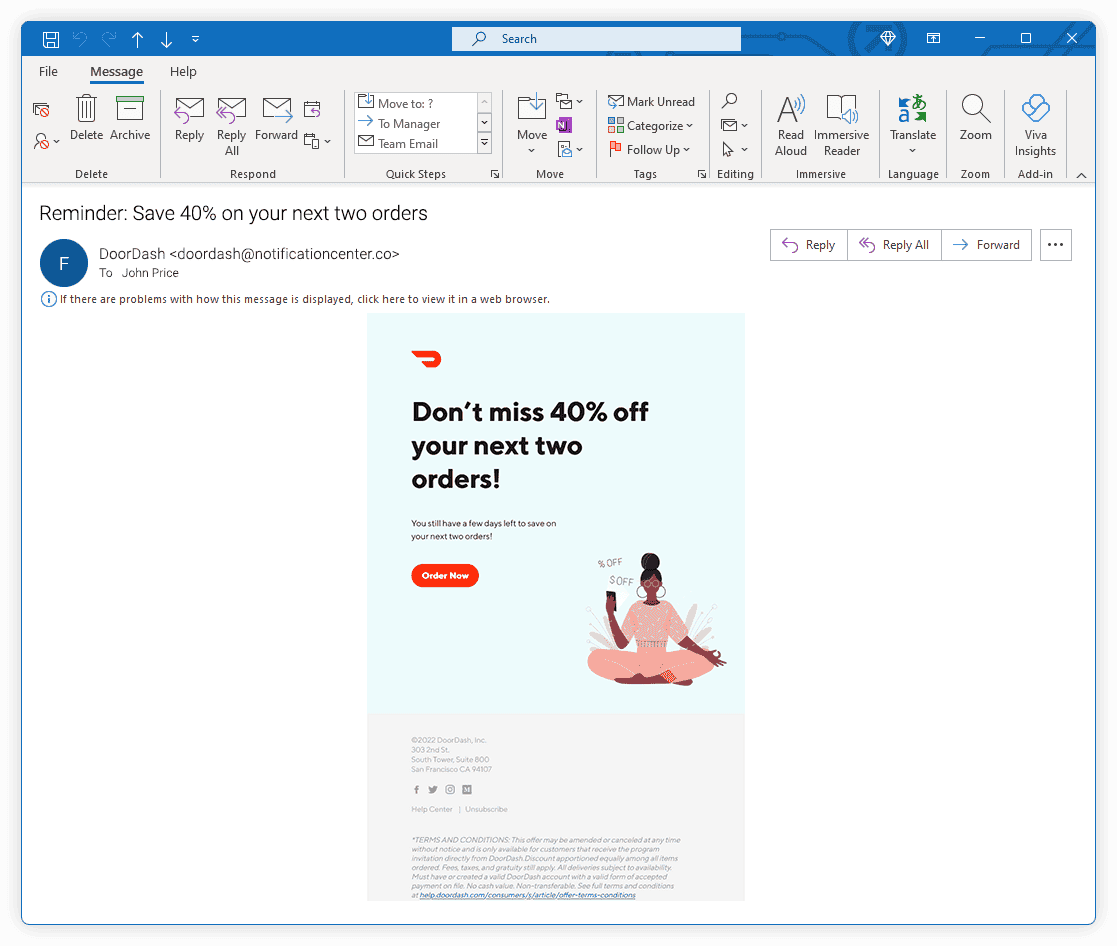Click Reply All in the ribbon

click(x=231, y=125)
